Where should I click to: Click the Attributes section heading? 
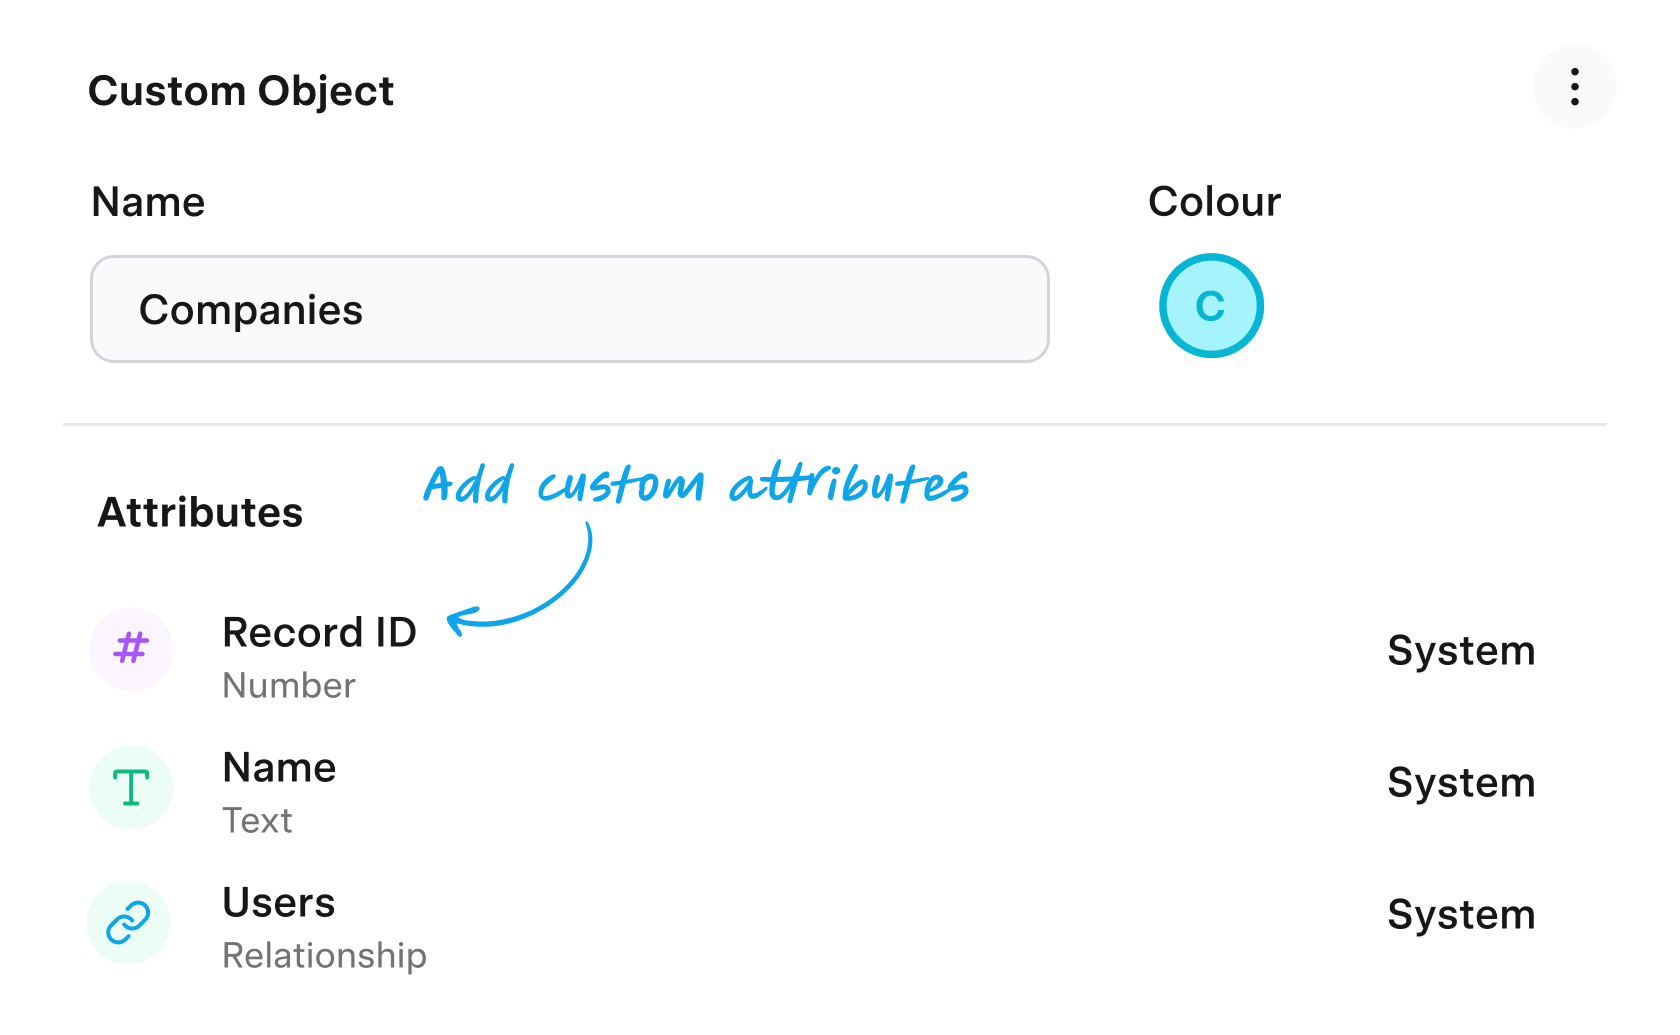coord(200,513)
